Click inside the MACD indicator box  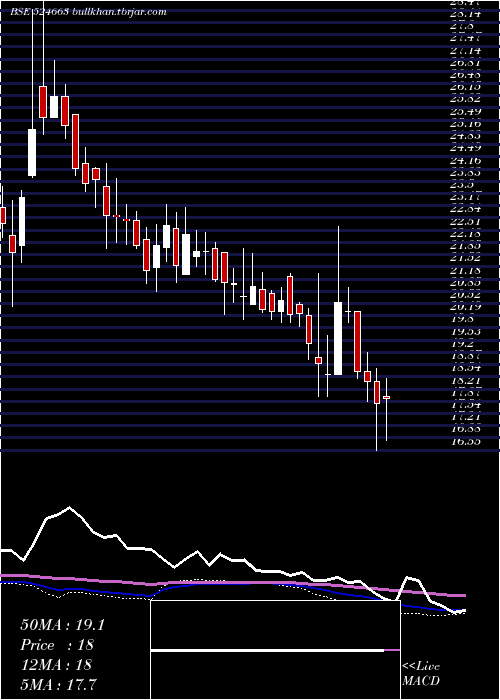click(x=275, y=650)
